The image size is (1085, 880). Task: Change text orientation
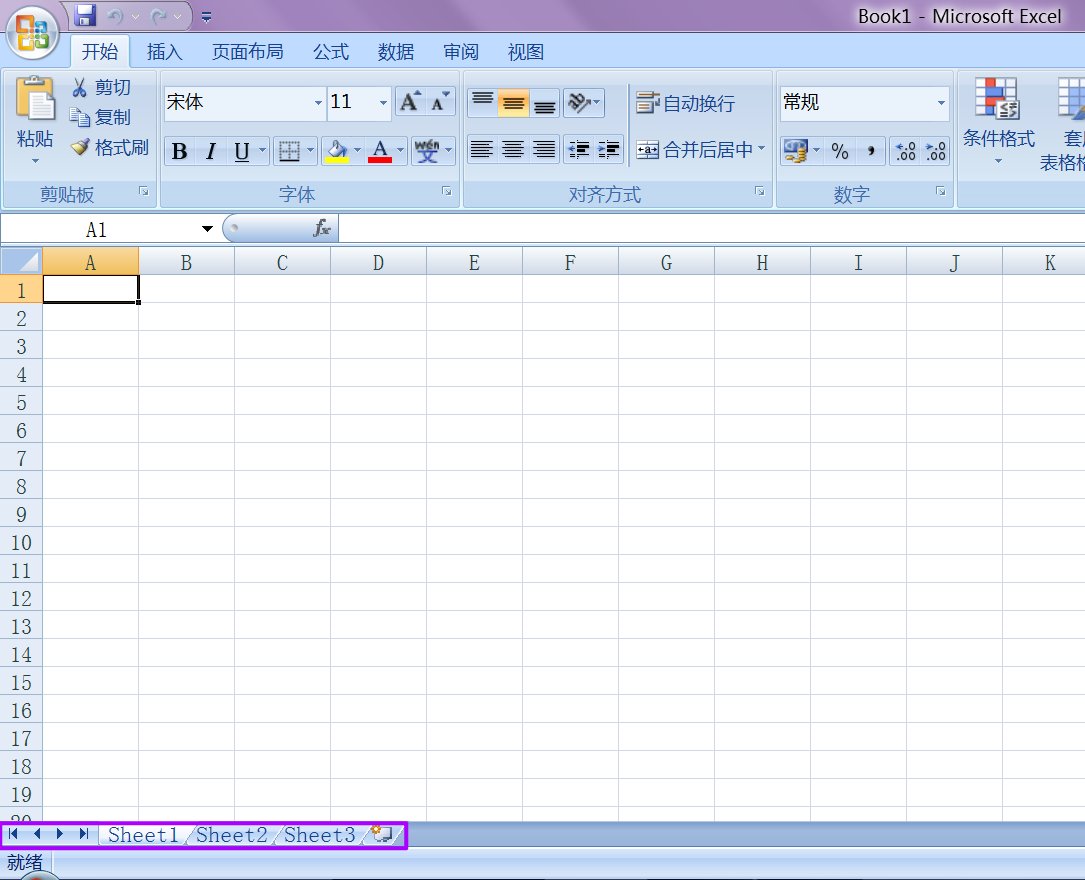click(583, 103)
